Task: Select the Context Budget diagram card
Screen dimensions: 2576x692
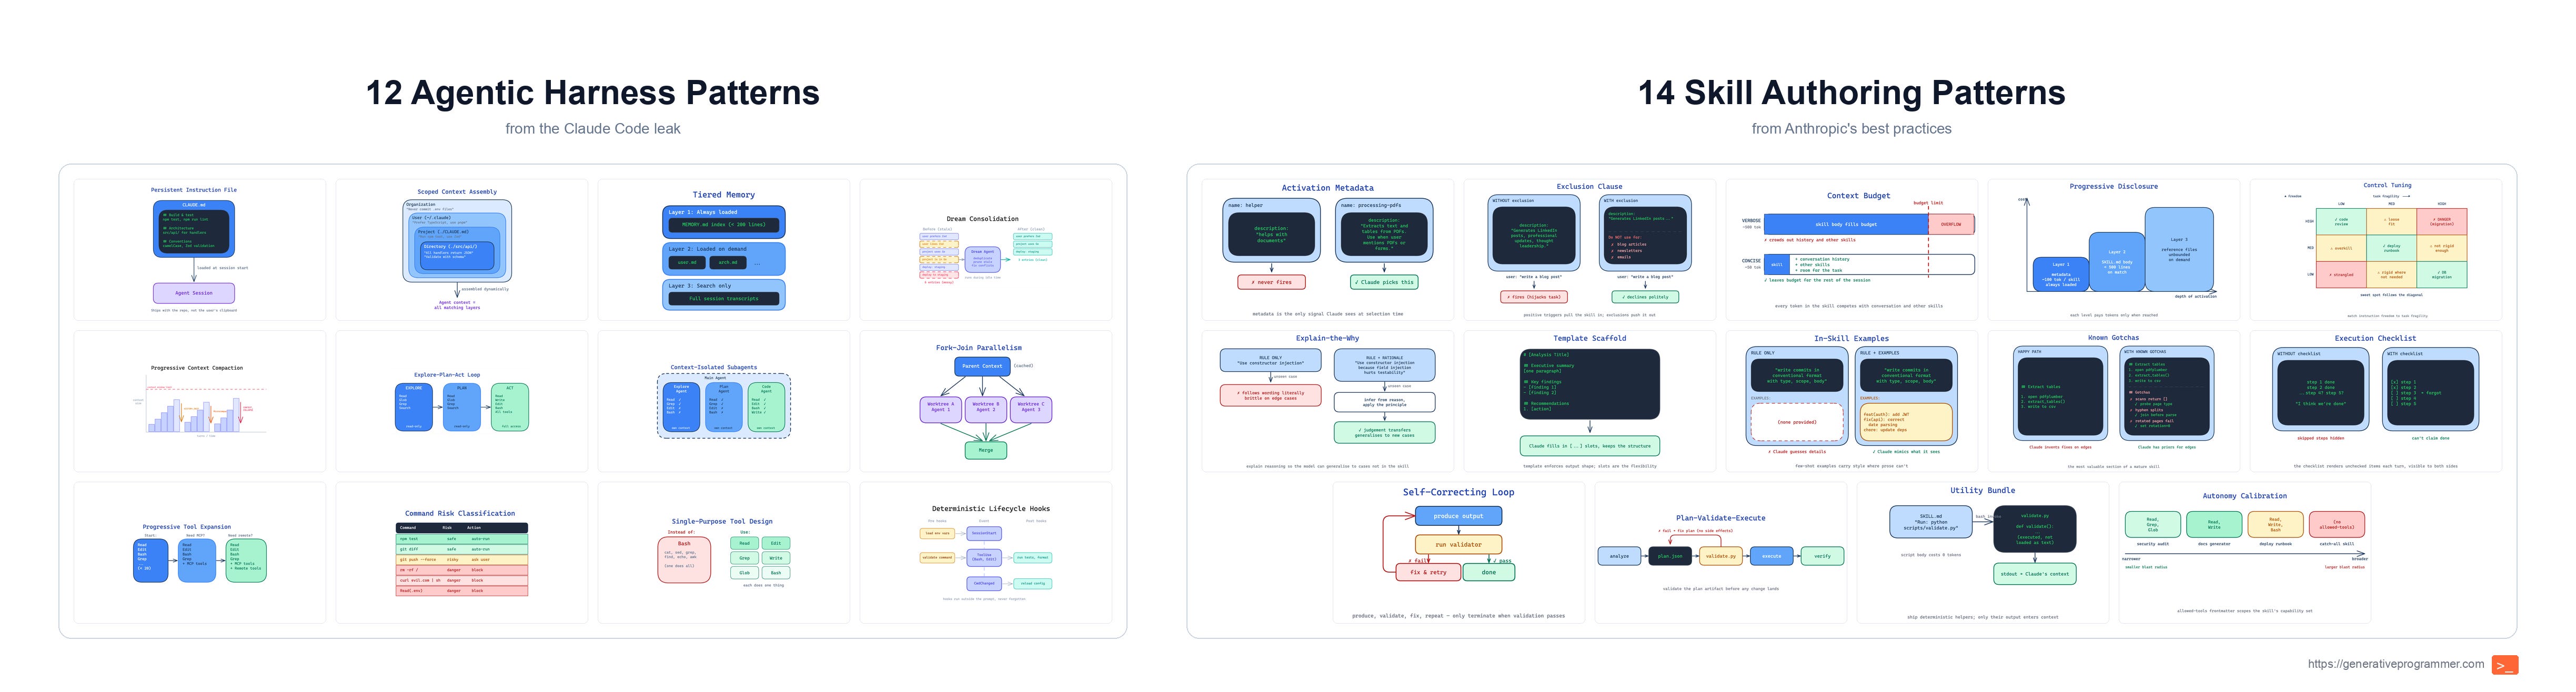Action: [x=1851, y=250]
